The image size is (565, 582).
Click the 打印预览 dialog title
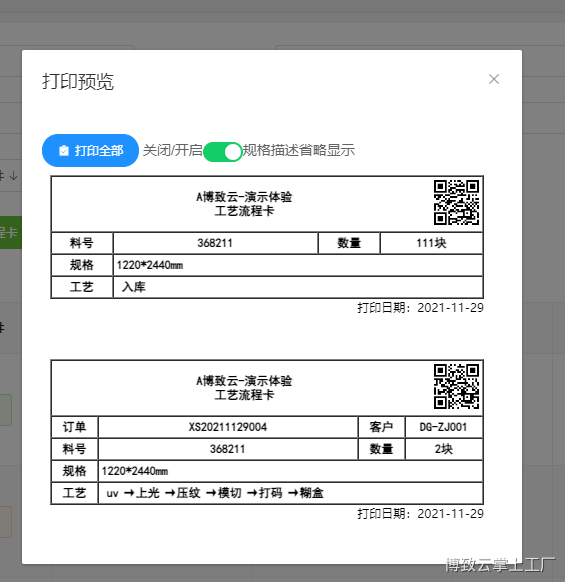(78, 81)
